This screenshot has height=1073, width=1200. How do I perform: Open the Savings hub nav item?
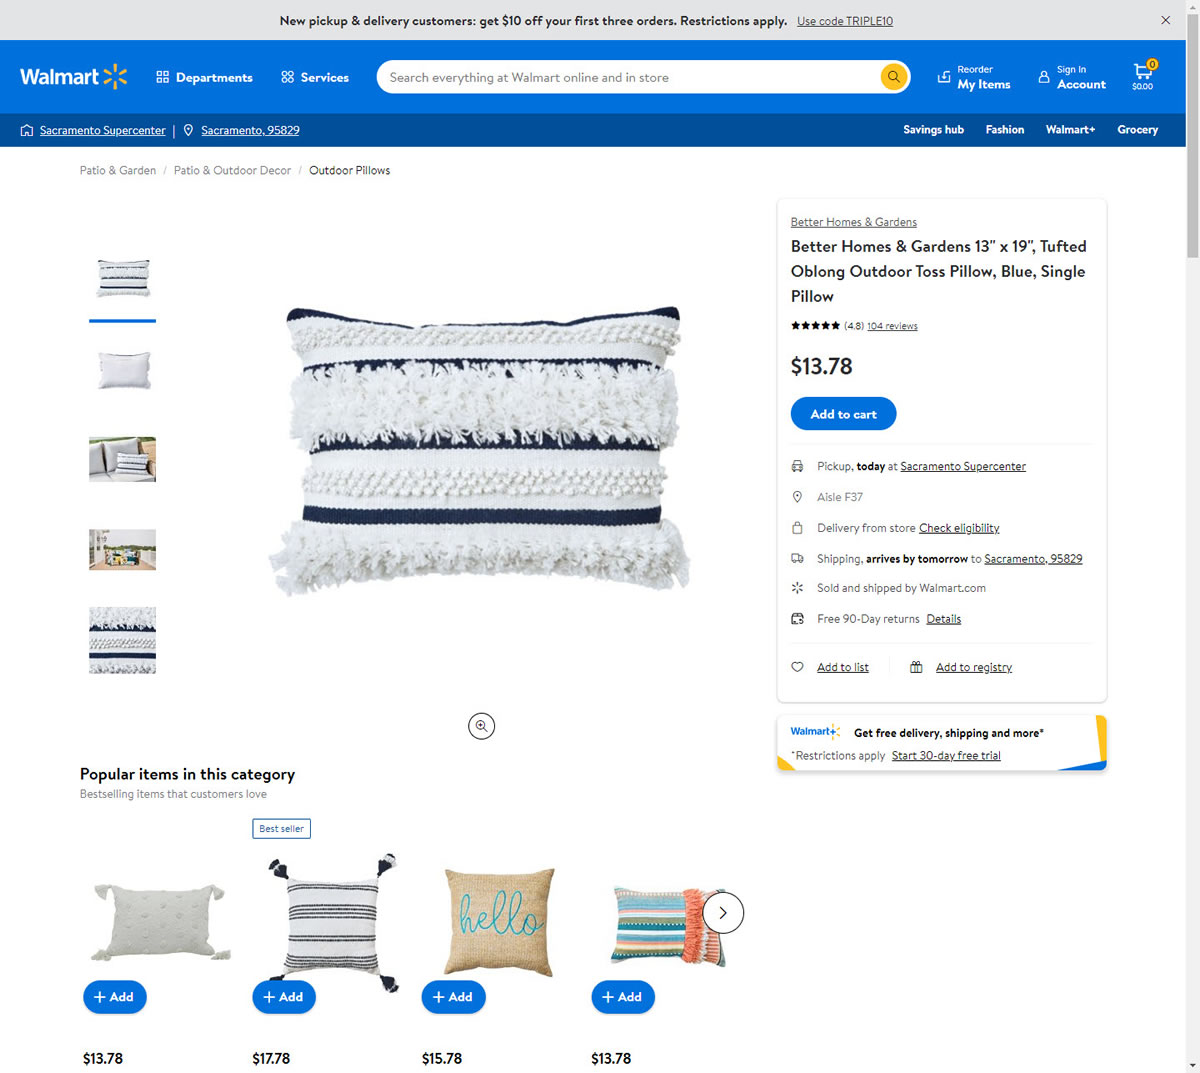(x=933, y=130)
